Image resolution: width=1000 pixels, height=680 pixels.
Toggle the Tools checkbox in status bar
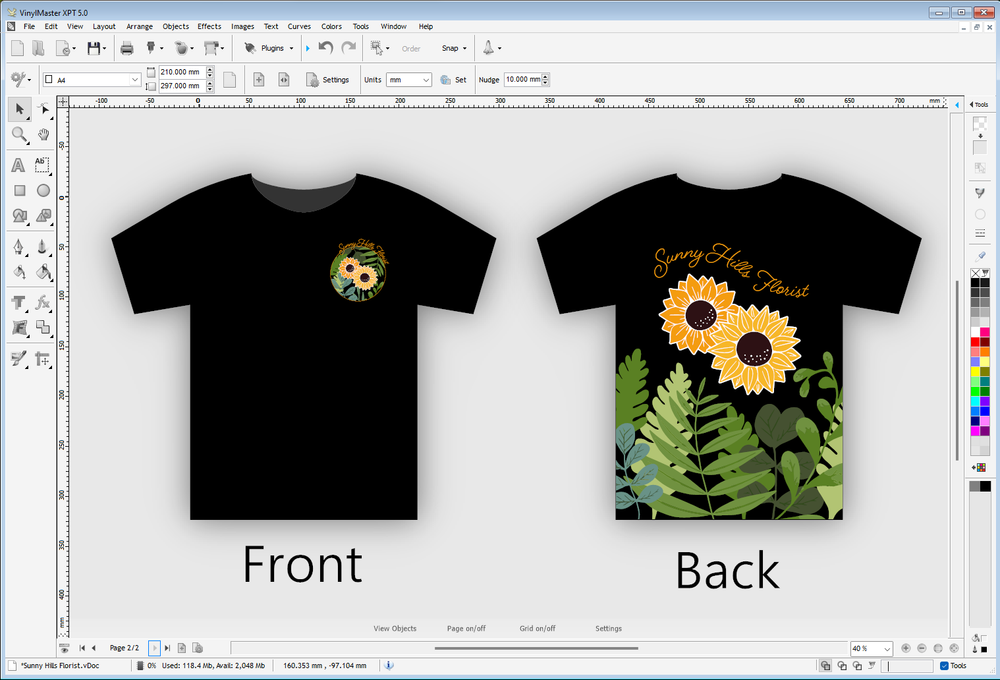945,665
